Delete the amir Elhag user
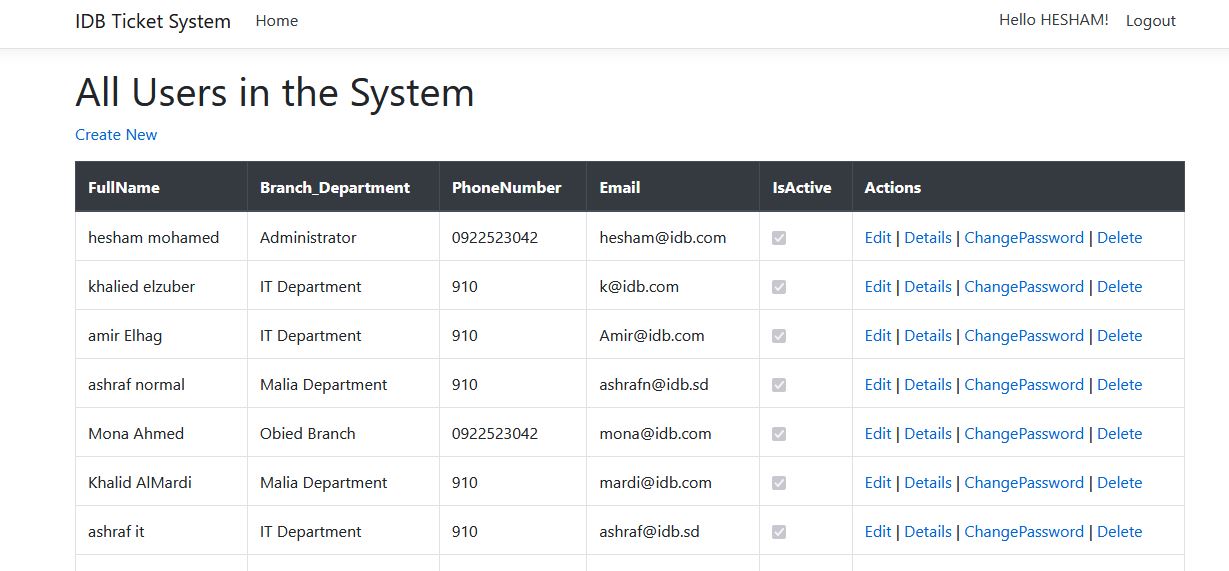This screenshot has height=571, width=1229. [x=1120, y=336]
